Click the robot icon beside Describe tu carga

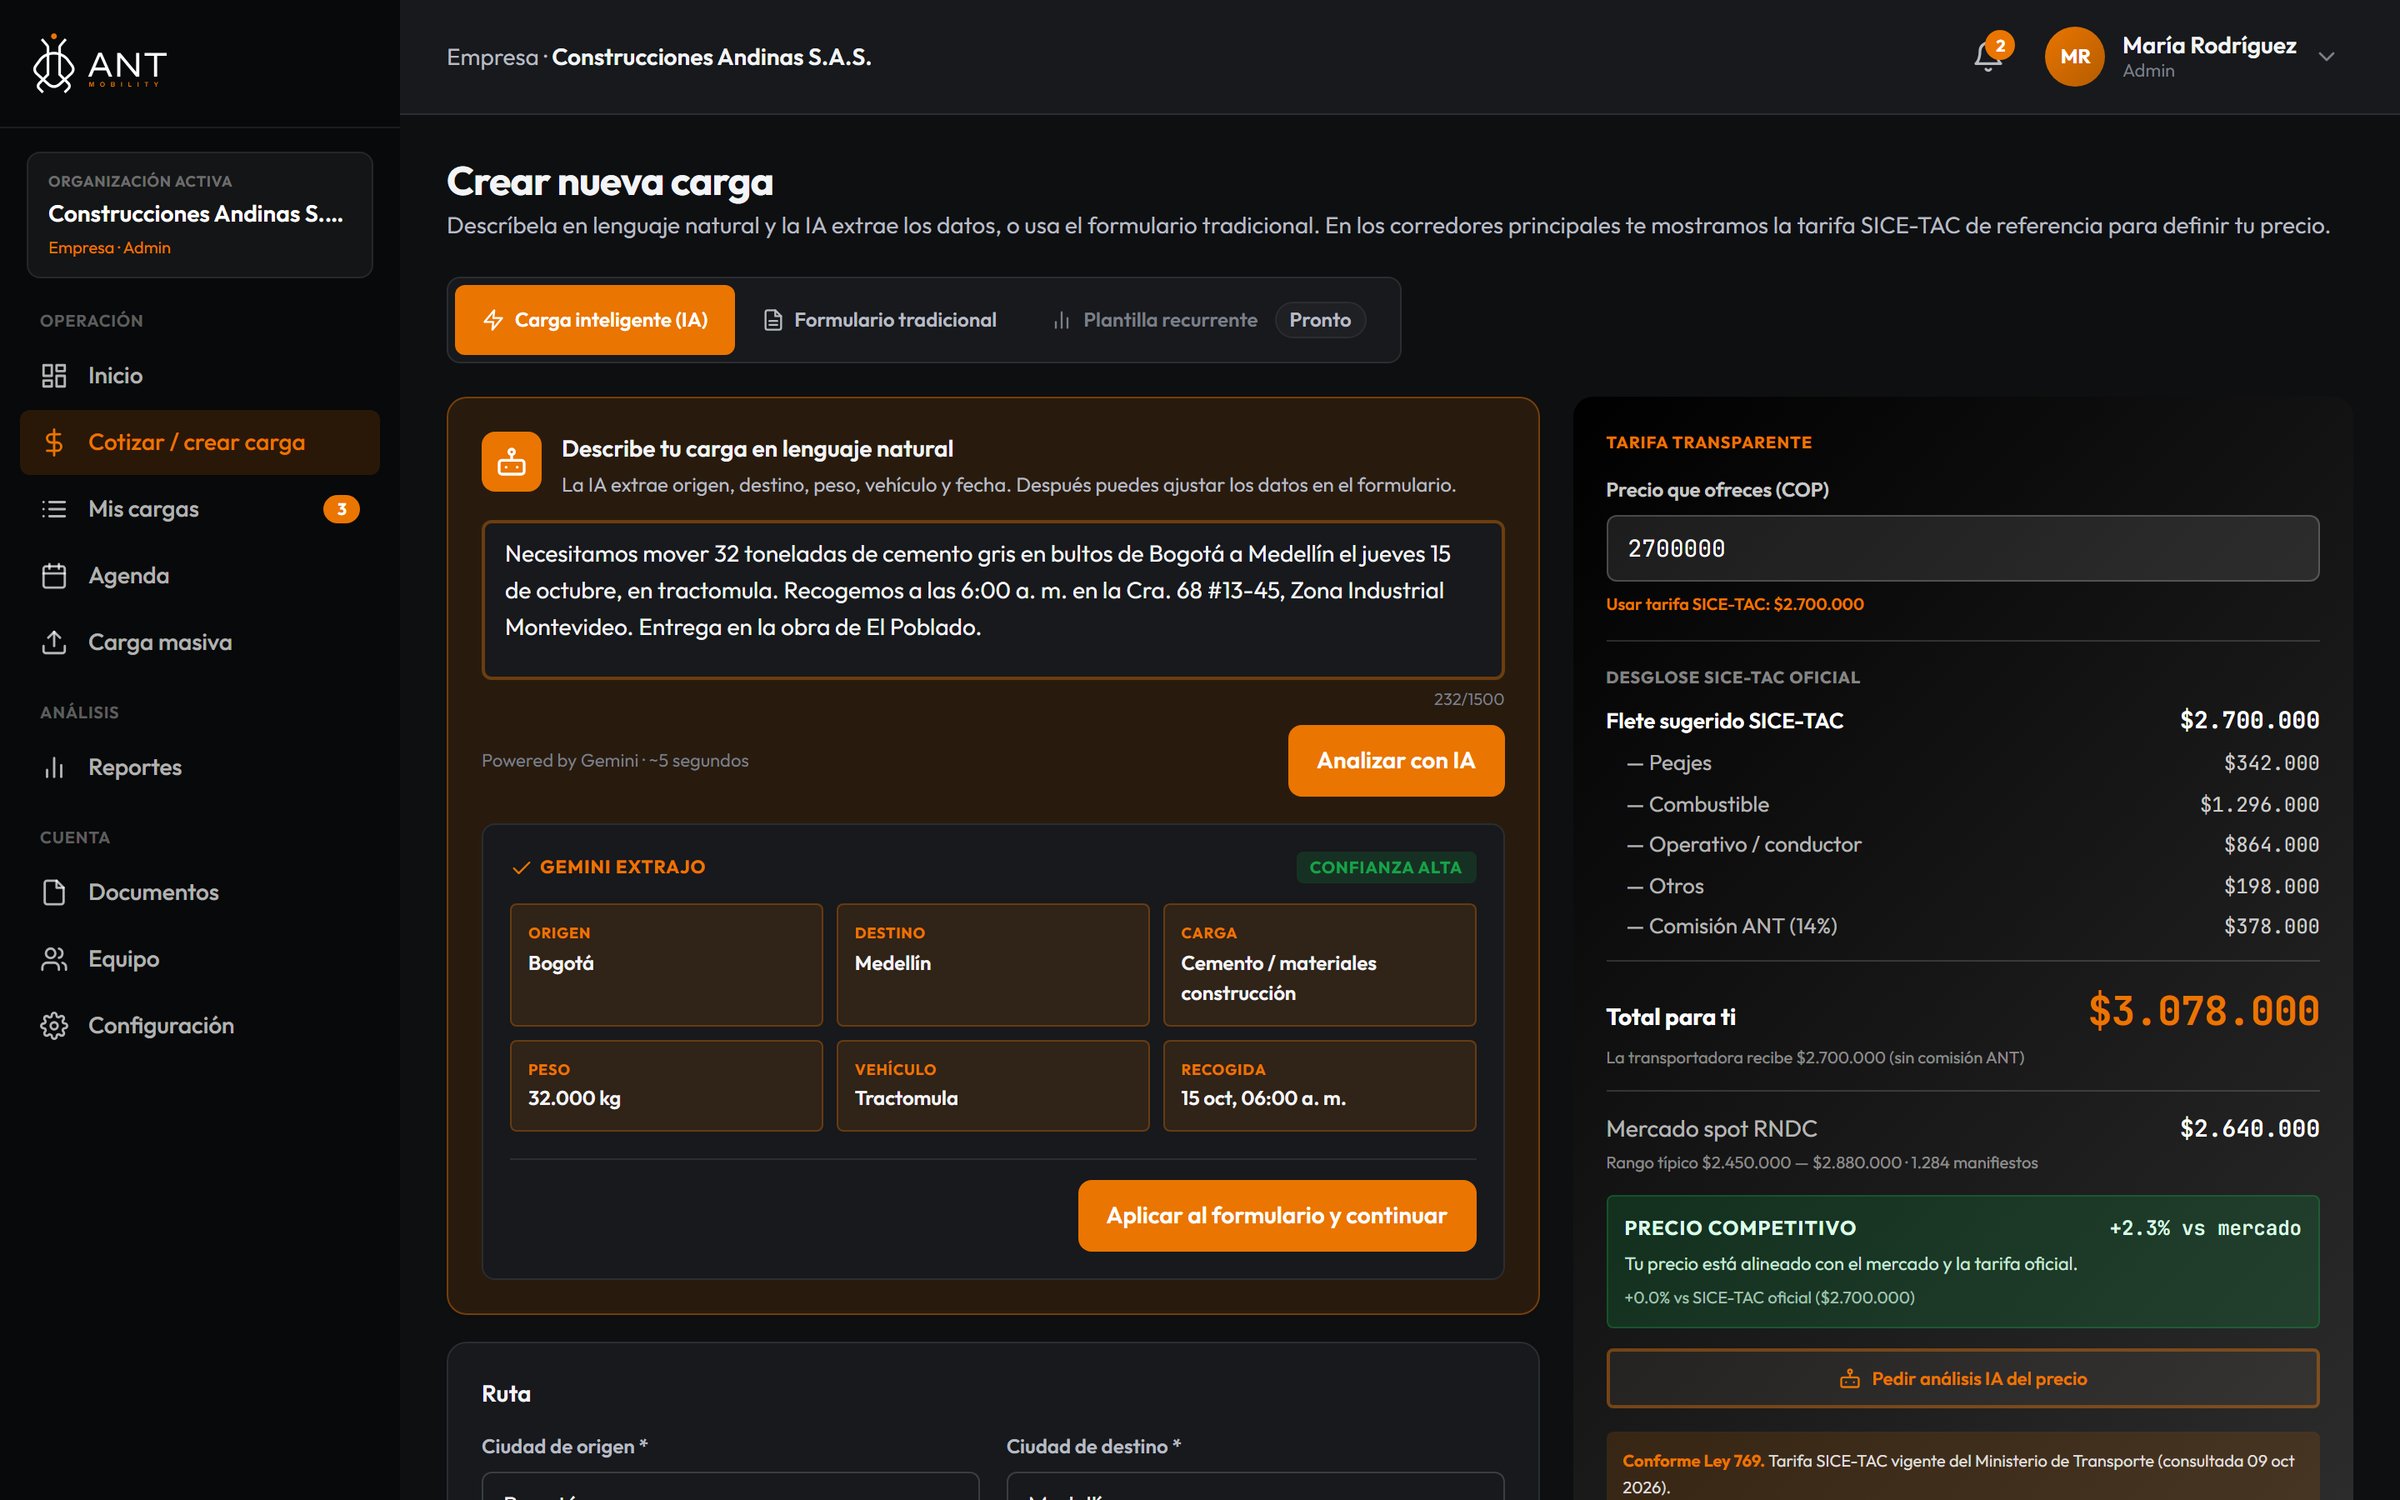(511, 461)
